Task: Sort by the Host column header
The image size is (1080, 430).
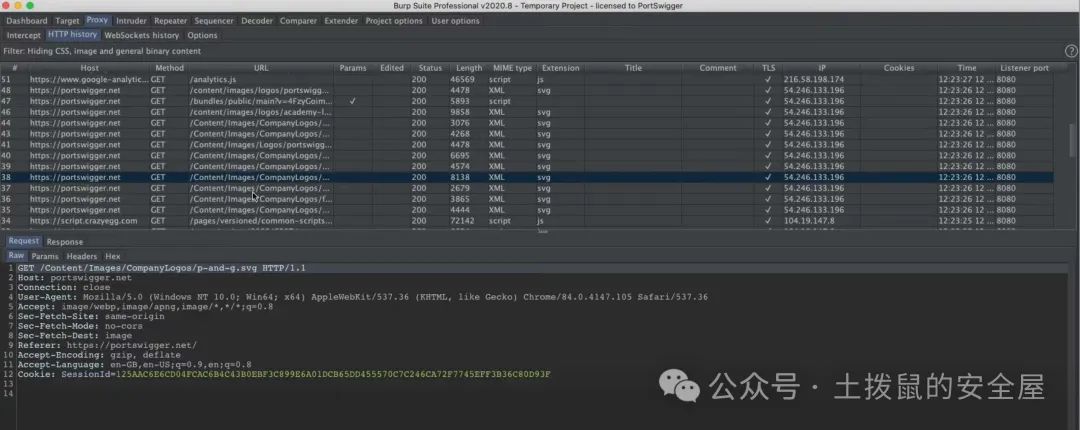Action: pyautogui.click(x=90, y=68)
